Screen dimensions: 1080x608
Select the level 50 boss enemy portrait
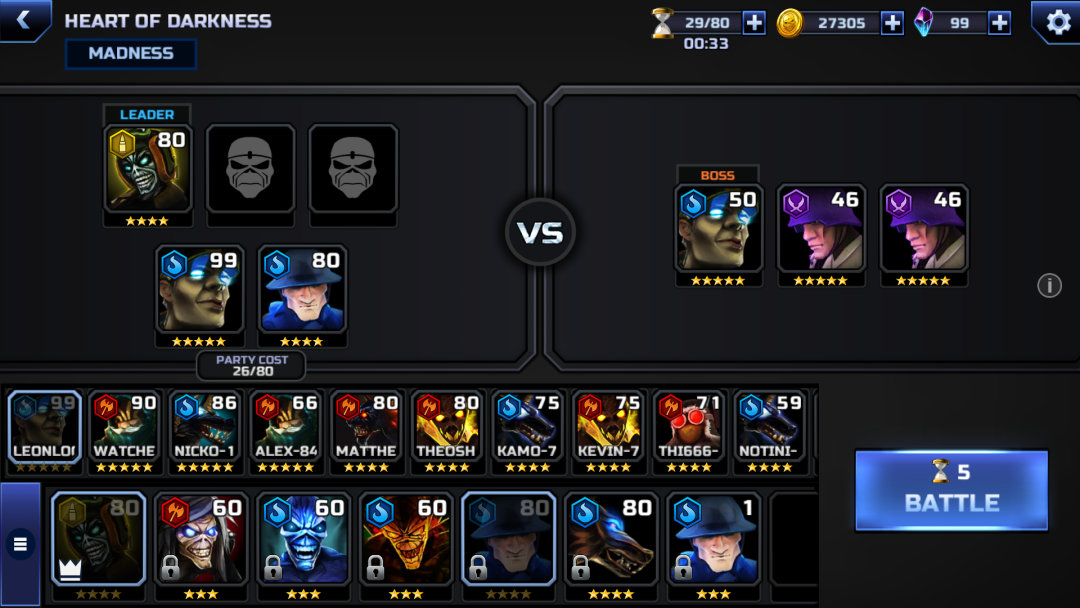point(718,229)
